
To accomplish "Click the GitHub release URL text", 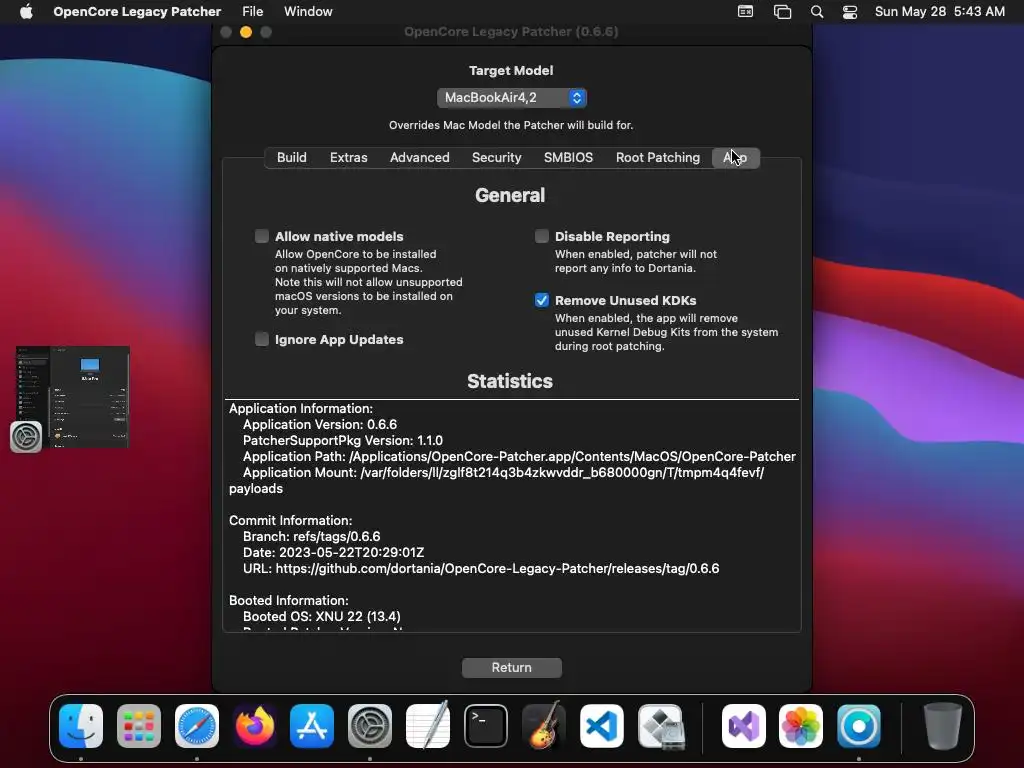I will pyautogui.click(x=498, y=568).
